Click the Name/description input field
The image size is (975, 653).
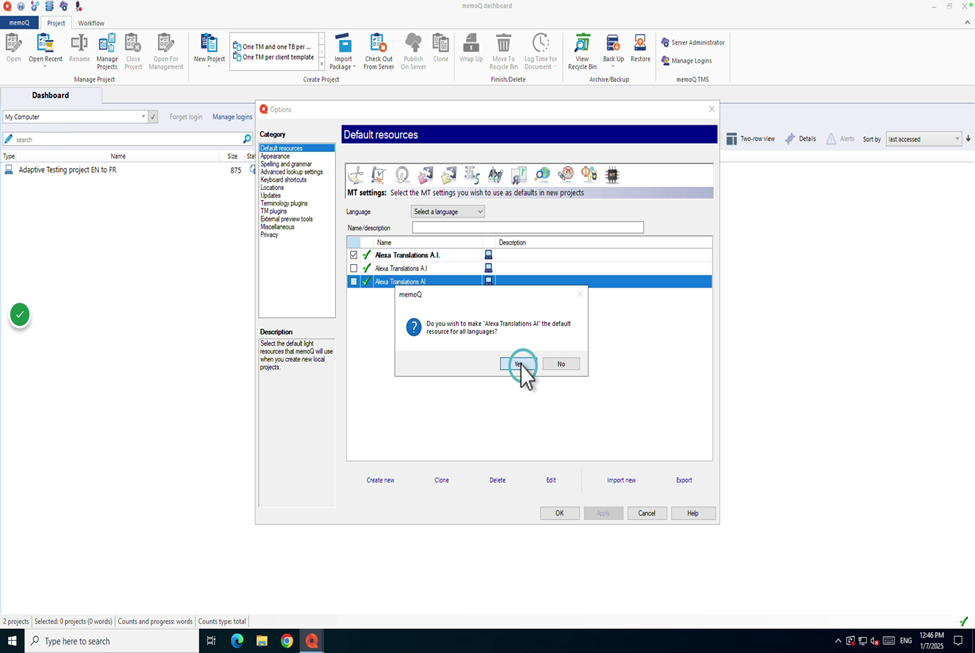point(527,228)
